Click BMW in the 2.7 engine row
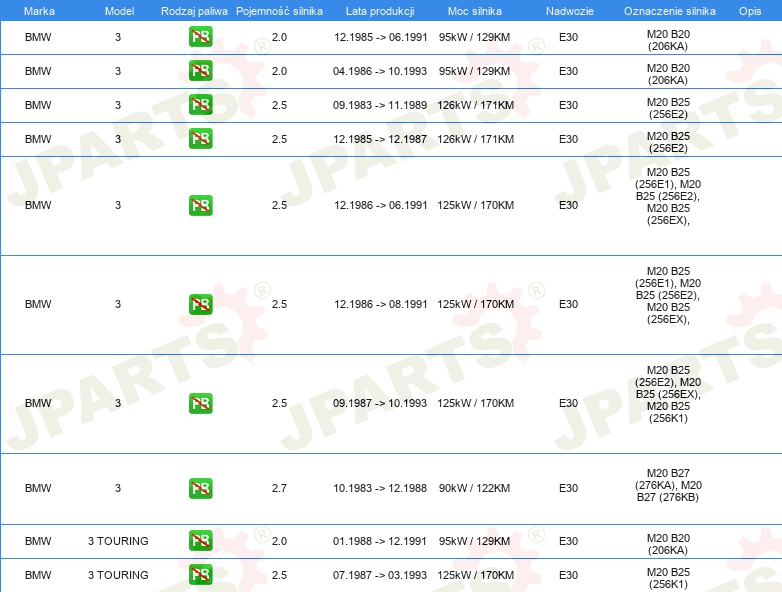The width and height of the screenshot is (782, 592). (38, 488)
